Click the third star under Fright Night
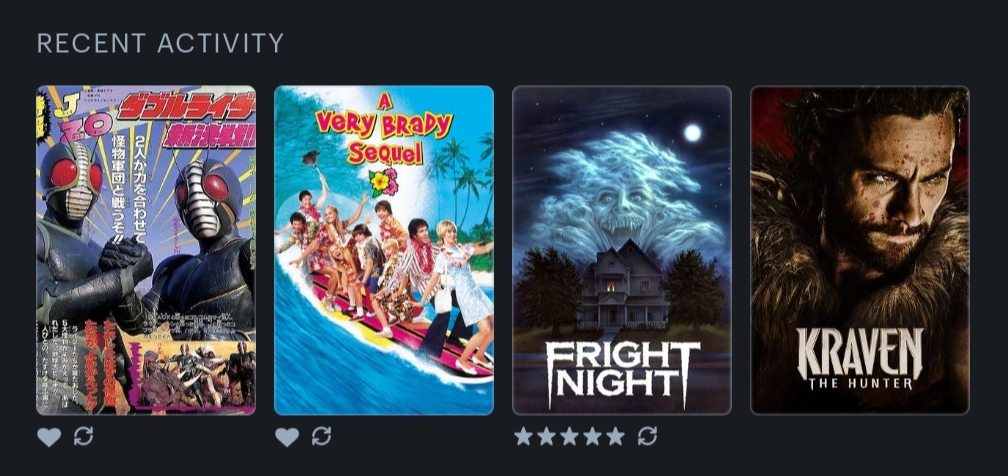The image size is (1008, 476). (570, 436)
